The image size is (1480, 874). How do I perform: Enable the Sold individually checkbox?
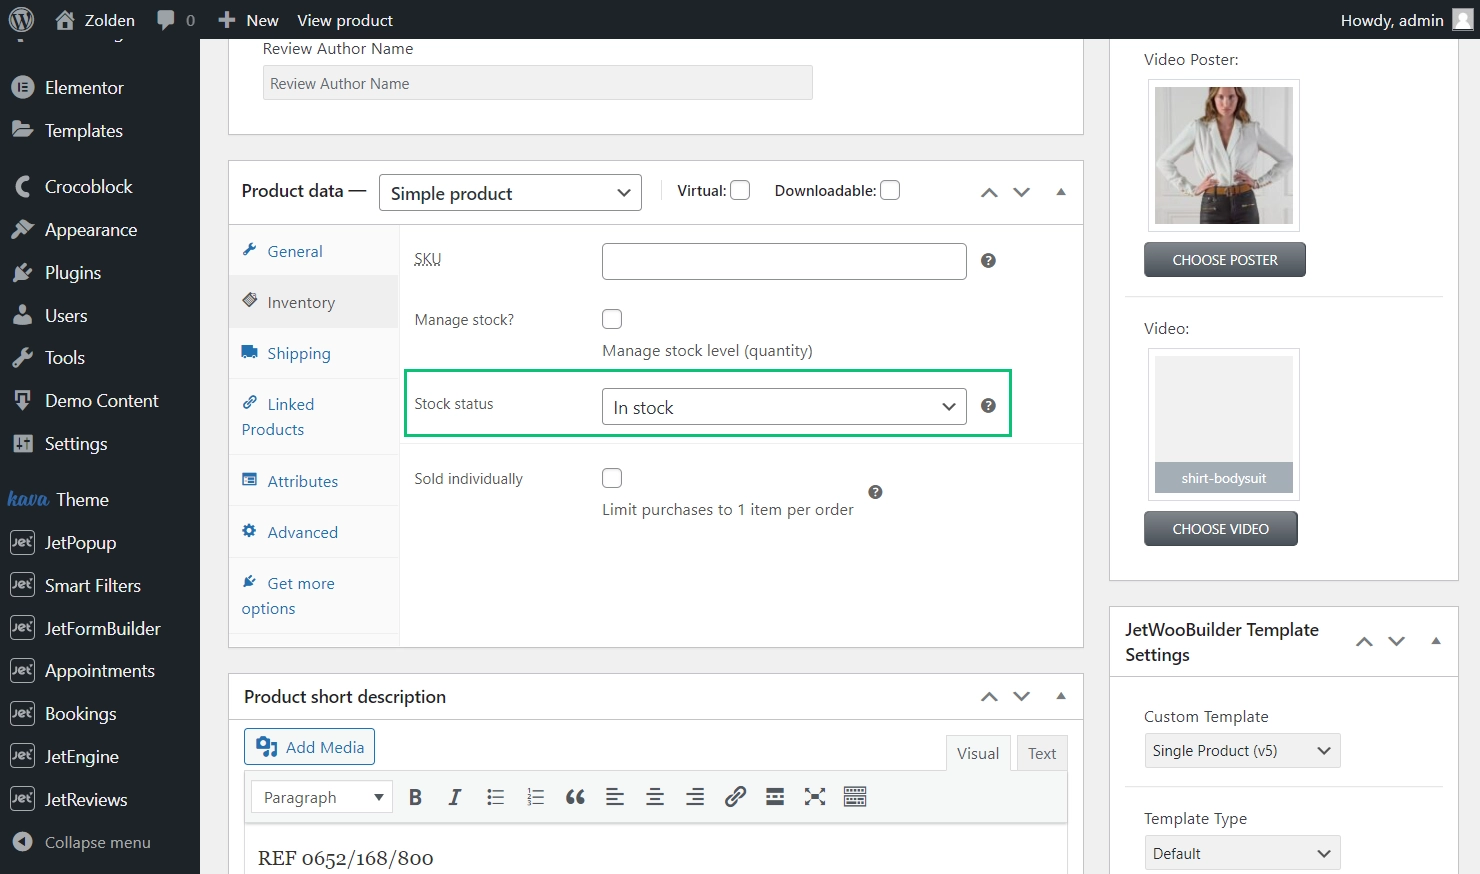pos(612,478)
